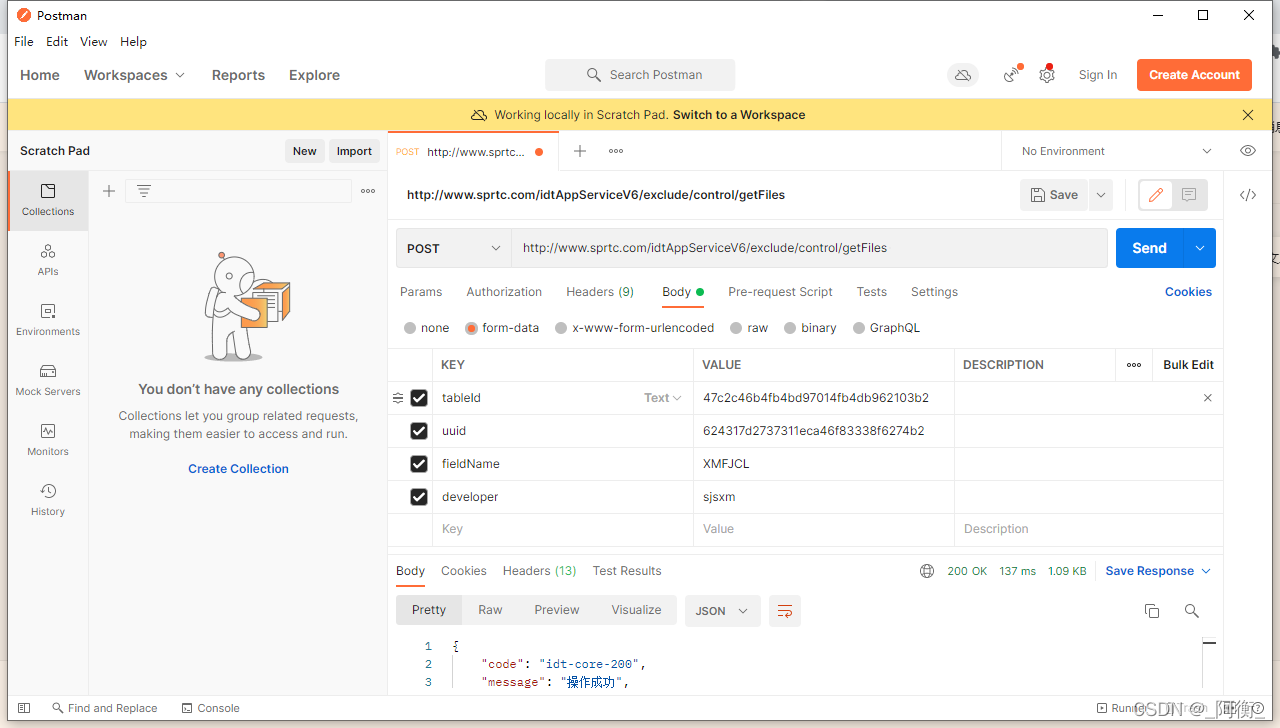Expand the Workspaces dropdown

pos(135,75)
